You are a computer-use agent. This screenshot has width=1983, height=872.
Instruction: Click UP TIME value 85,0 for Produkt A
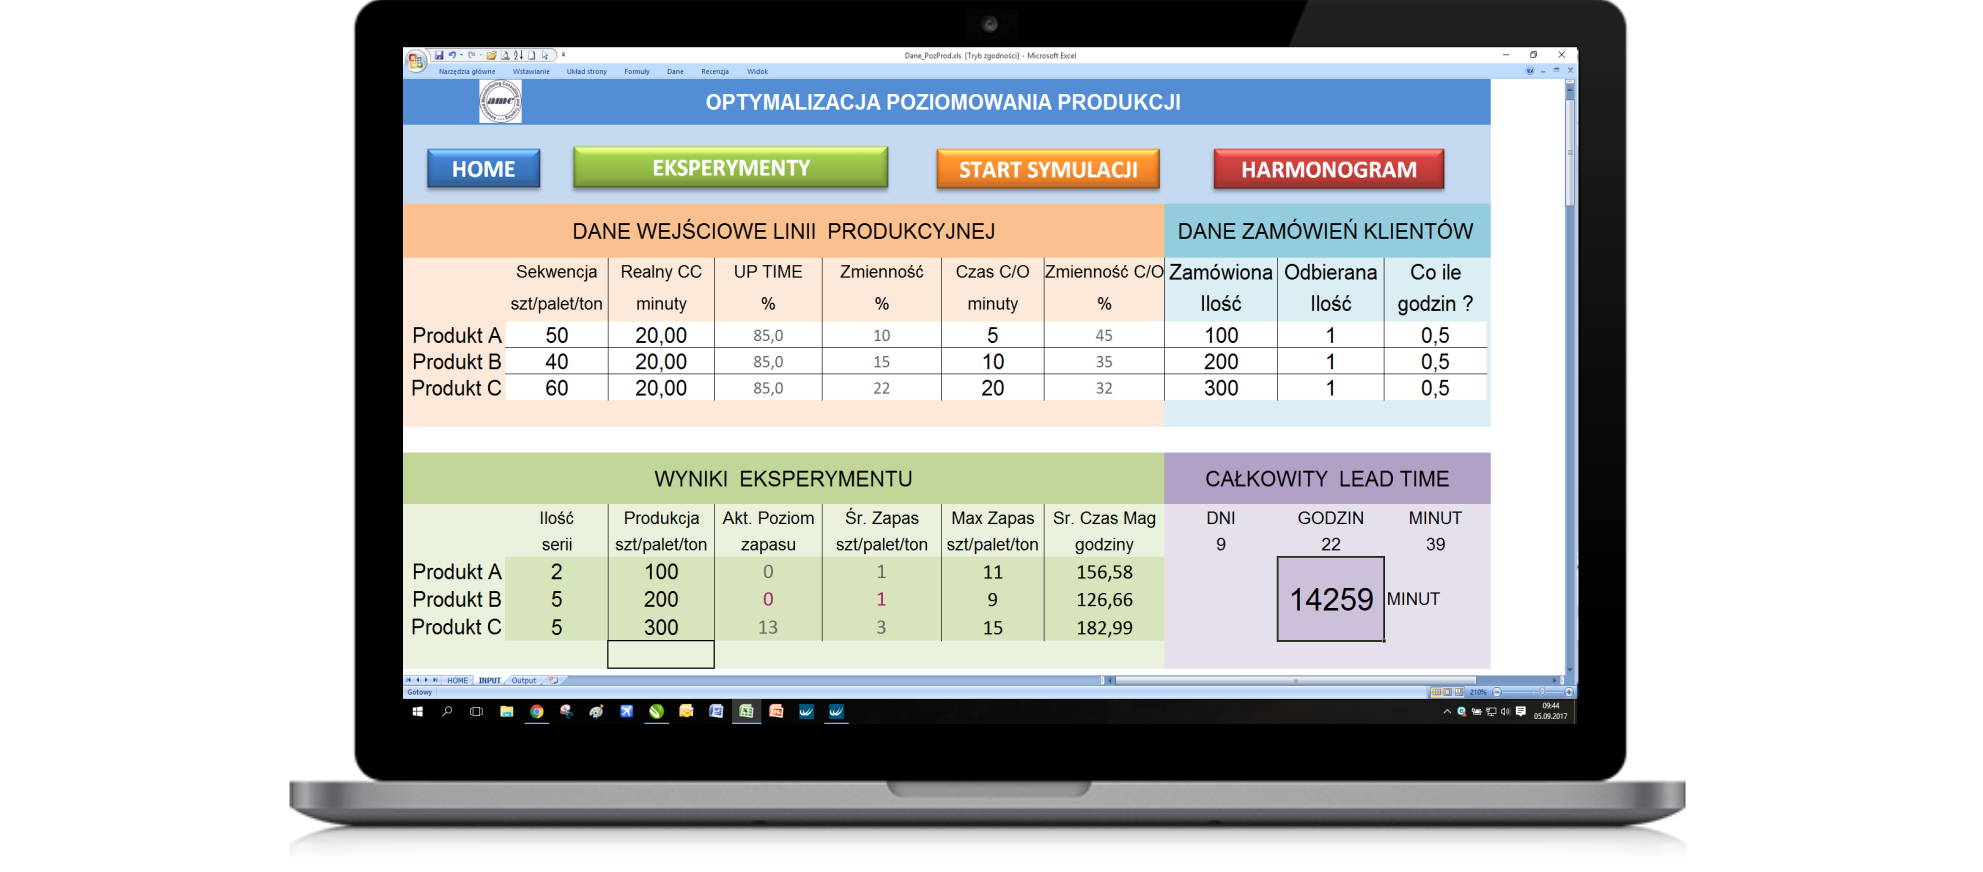768,335
